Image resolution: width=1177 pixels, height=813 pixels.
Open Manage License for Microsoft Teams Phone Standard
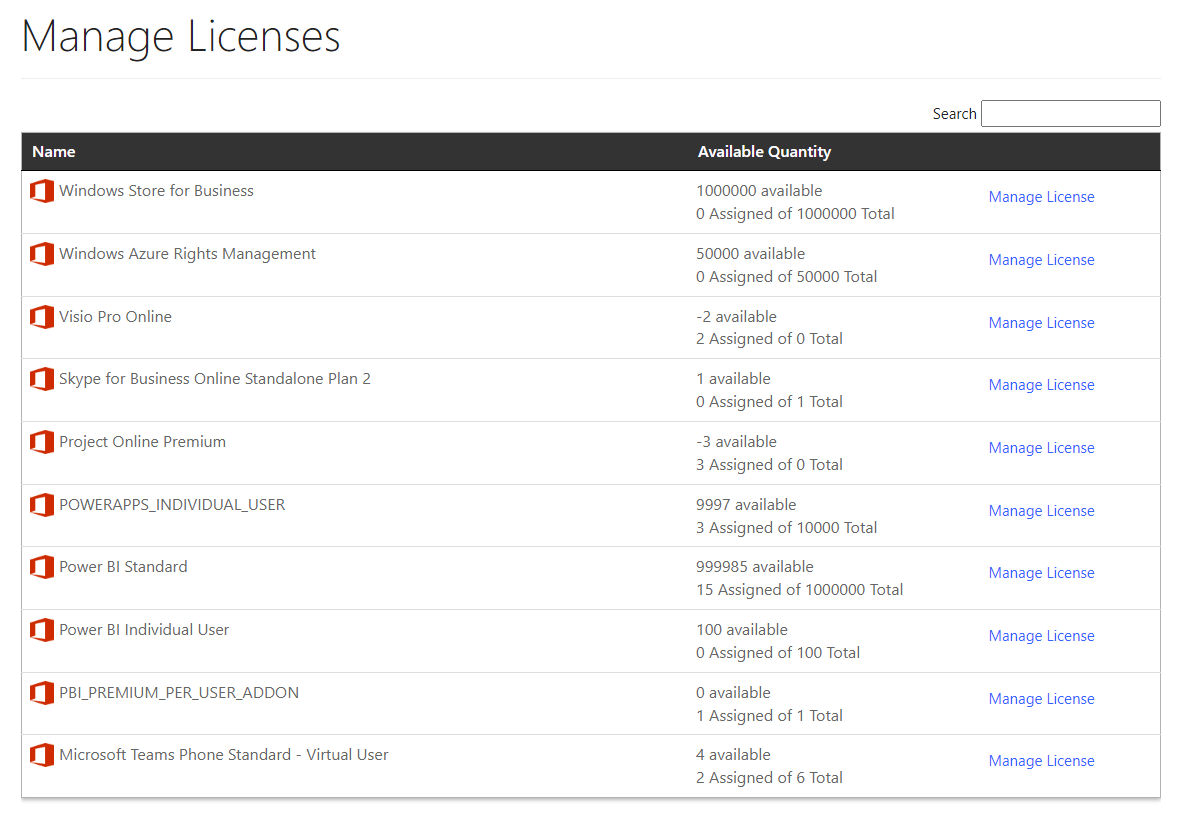pyautogui.click(x=1041, y=761)
